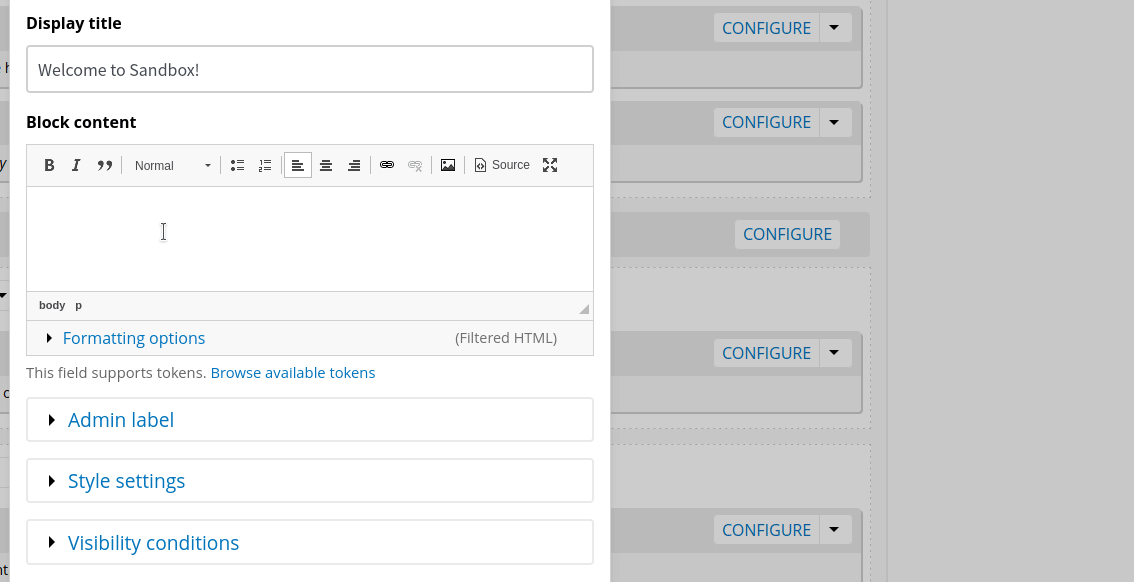Screen dimensions: 1134x582
Task: Expand the Formatting options disclosure
Action: point(134,338)
